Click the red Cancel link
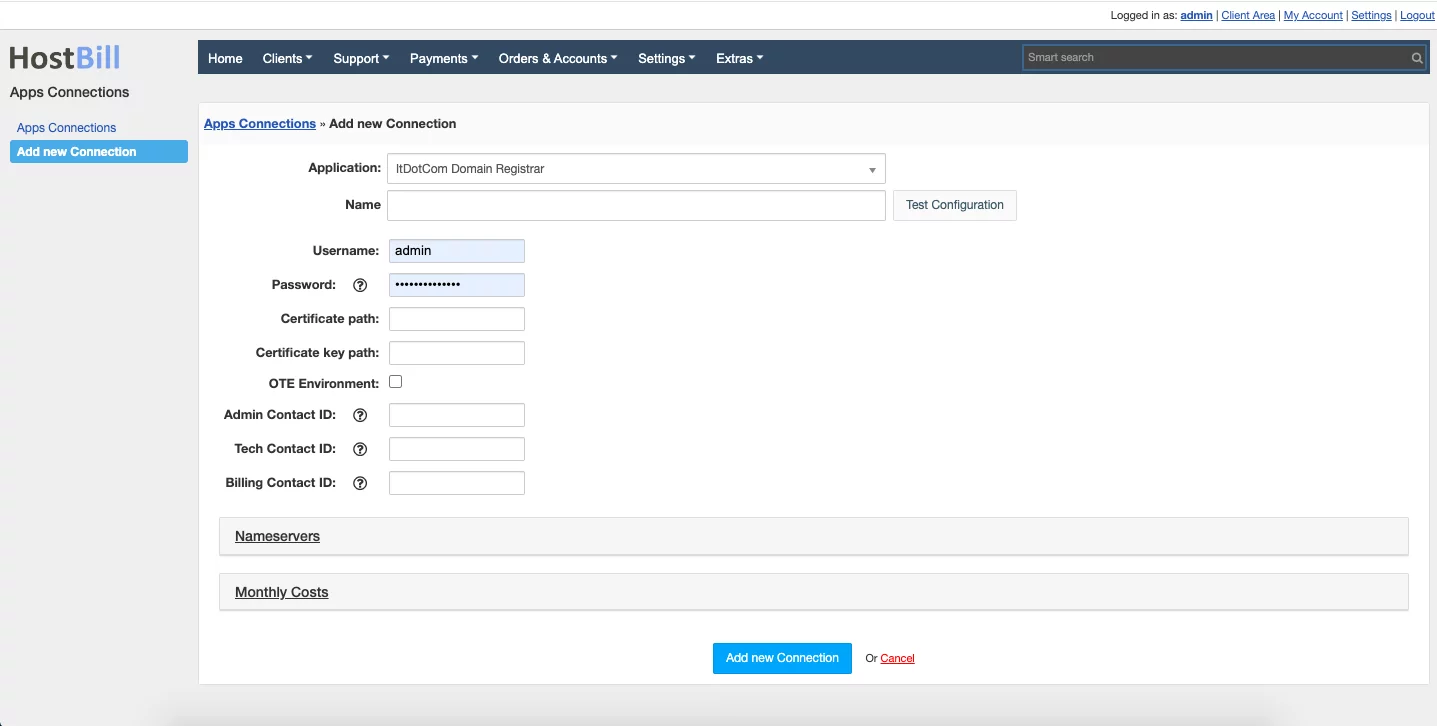Screen dimensions: 1437x726 pos(897,658)
